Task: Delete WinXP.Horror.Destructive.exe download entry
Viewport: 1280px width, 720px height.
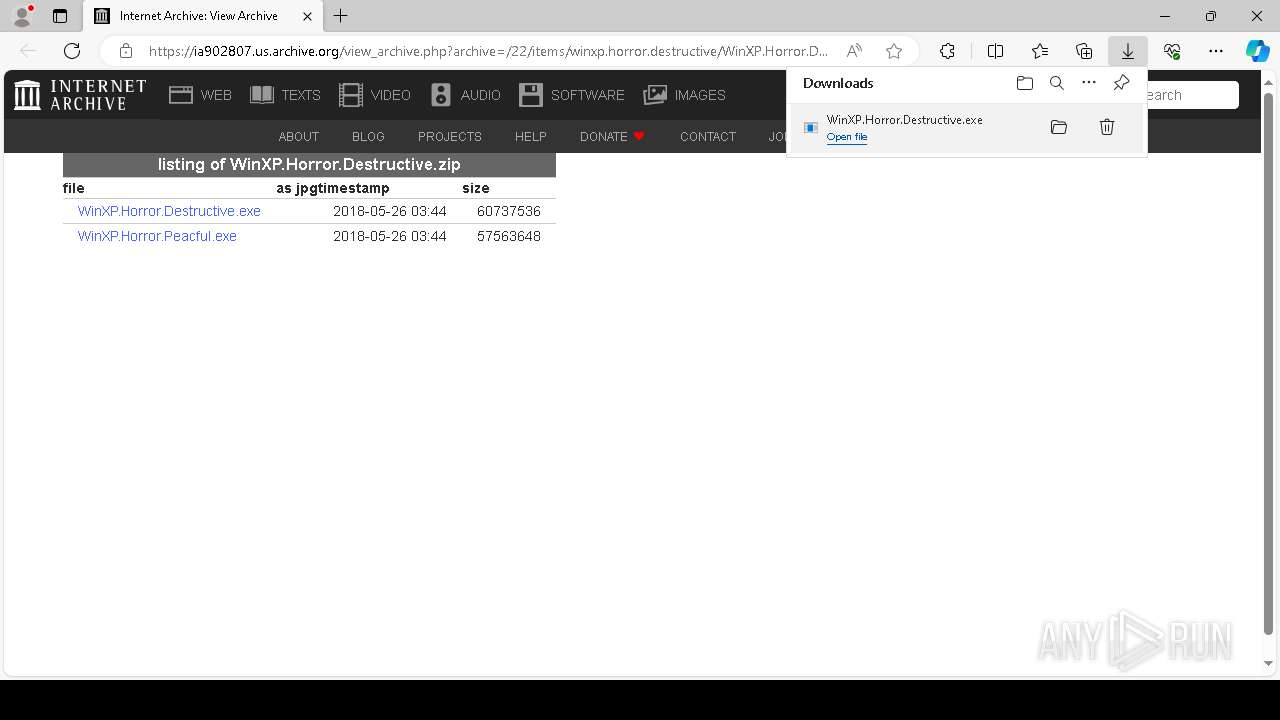Action: pos(1107,127)
